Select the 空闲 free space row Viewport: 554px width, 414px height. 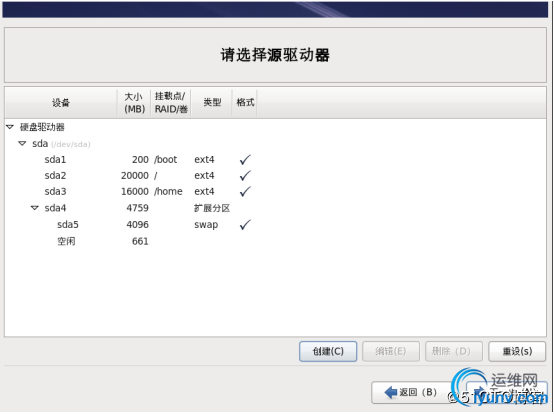275,241
